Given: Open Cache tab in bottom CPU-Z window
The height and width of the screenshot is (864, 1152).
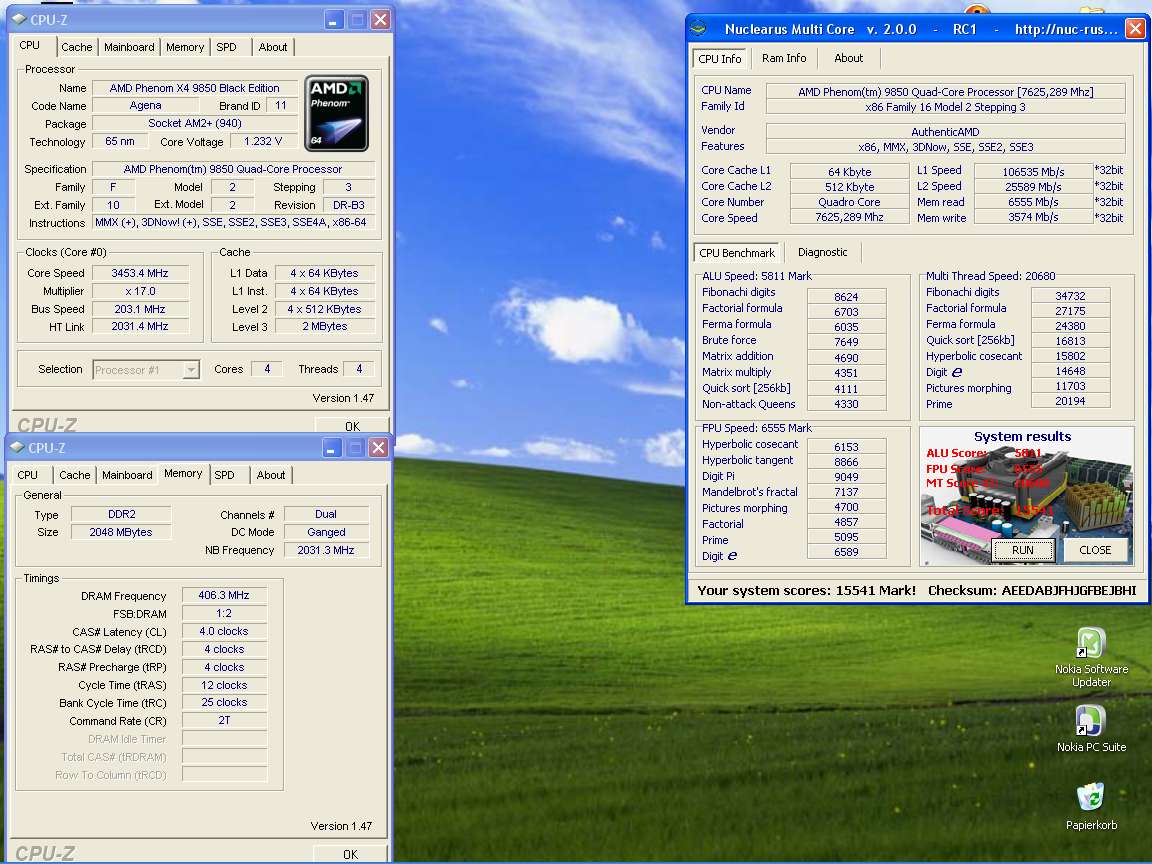Looking at the screenshot, I should click(75, 475).
